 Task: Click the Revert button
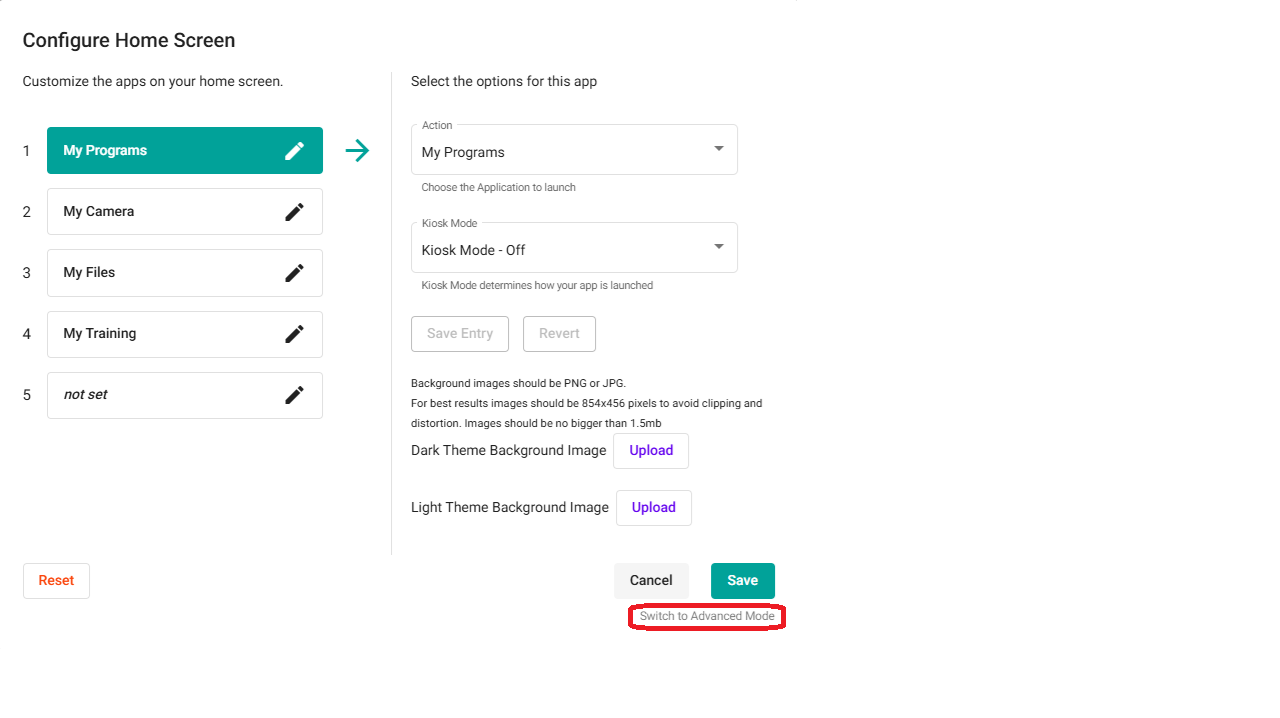point(559,334)
